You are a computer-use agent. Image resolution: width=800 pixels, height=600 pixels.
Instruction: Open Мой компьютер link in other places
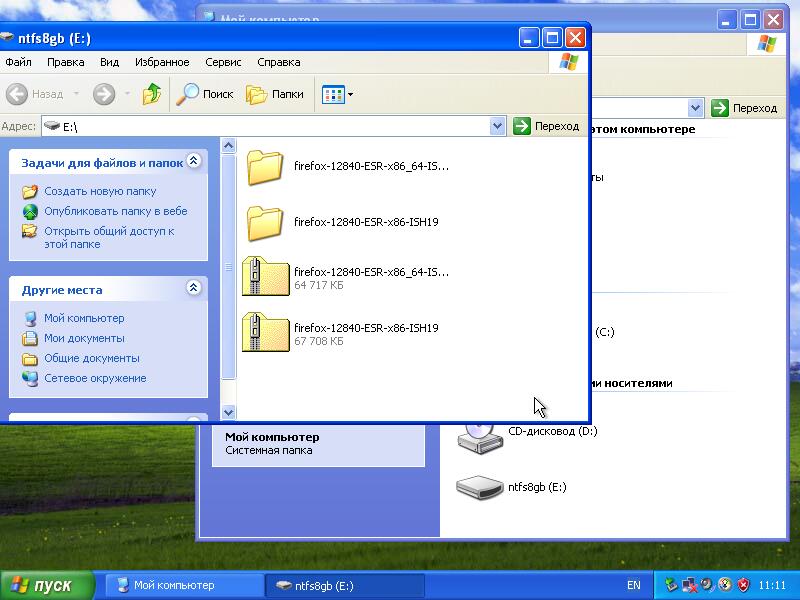click(x=84, y=318)
